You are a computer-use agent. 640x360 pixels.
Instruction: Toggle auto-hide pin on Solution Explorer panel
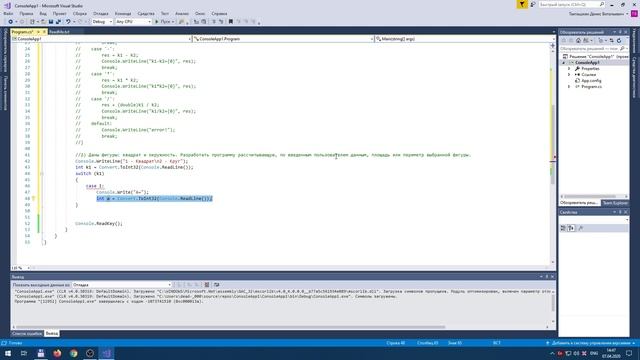(x=620, y=32)
